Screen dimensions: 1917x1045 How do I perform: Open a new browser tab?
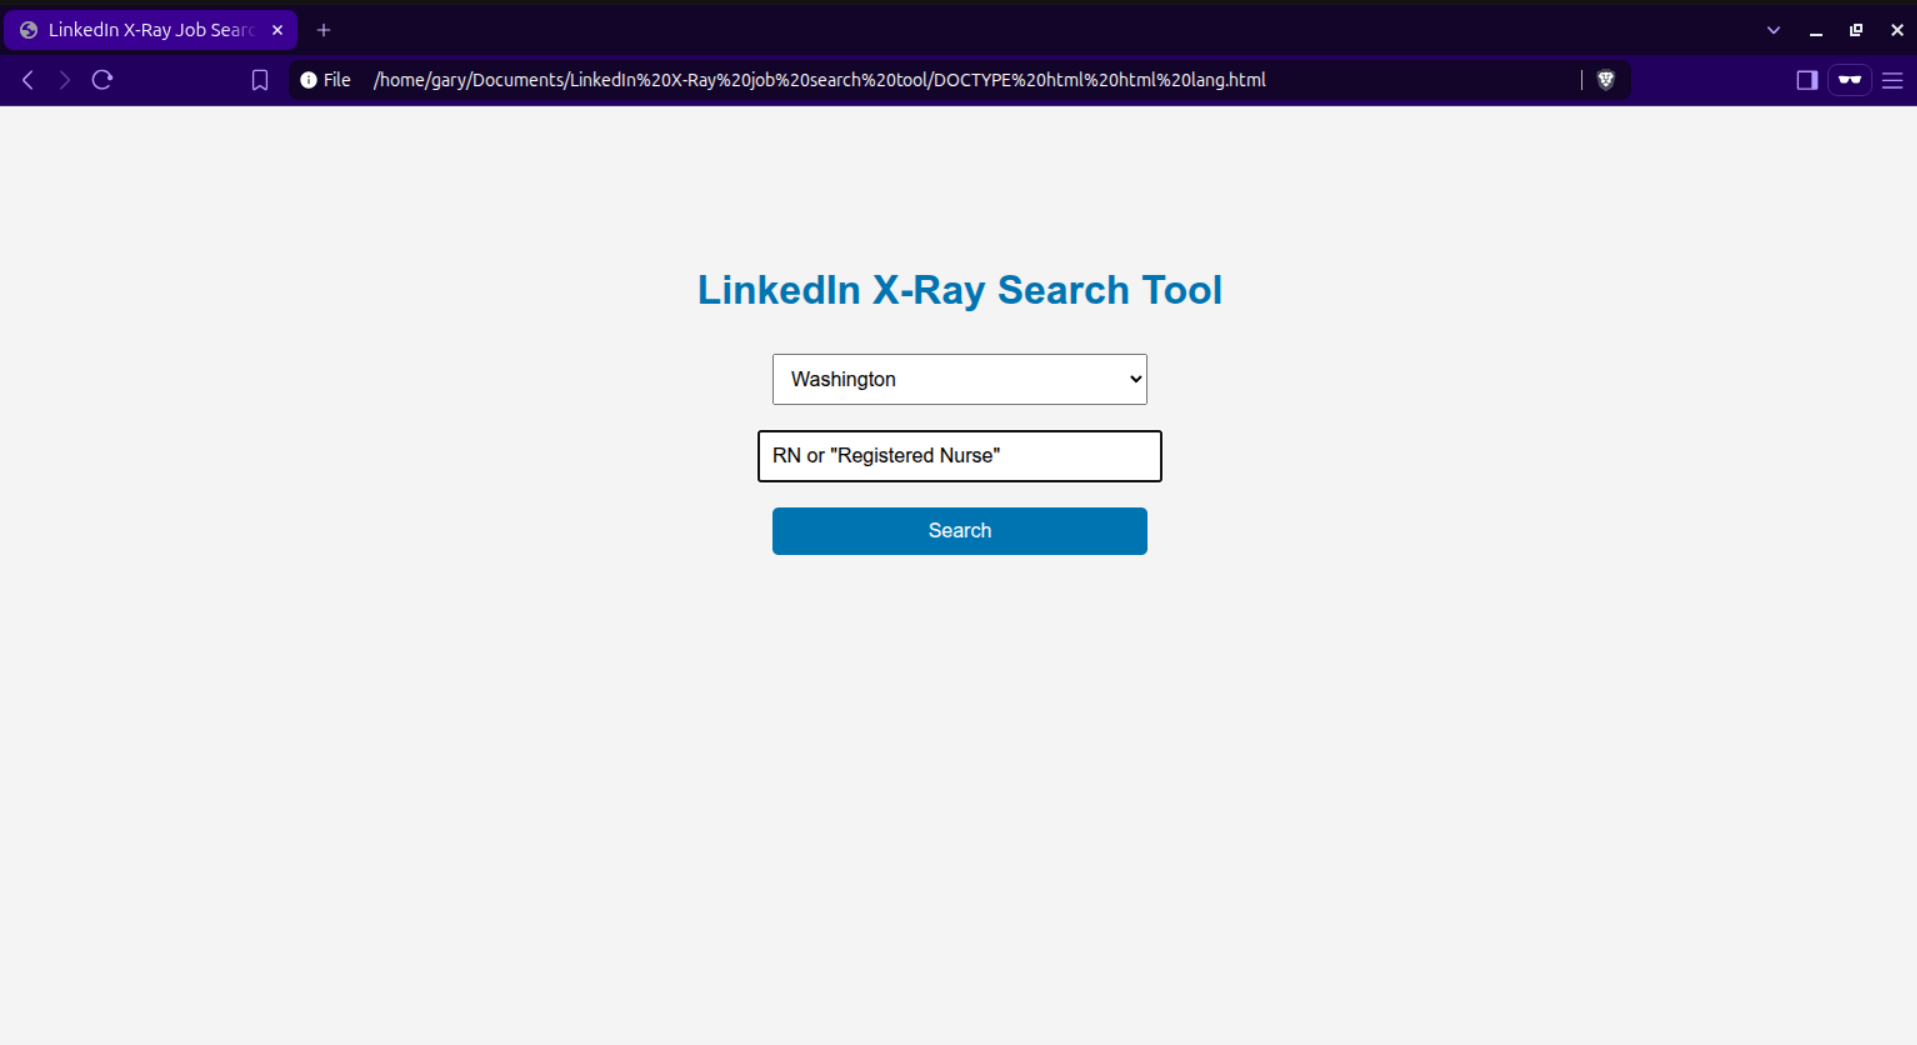pyautogui.click(x=323, y=30)
